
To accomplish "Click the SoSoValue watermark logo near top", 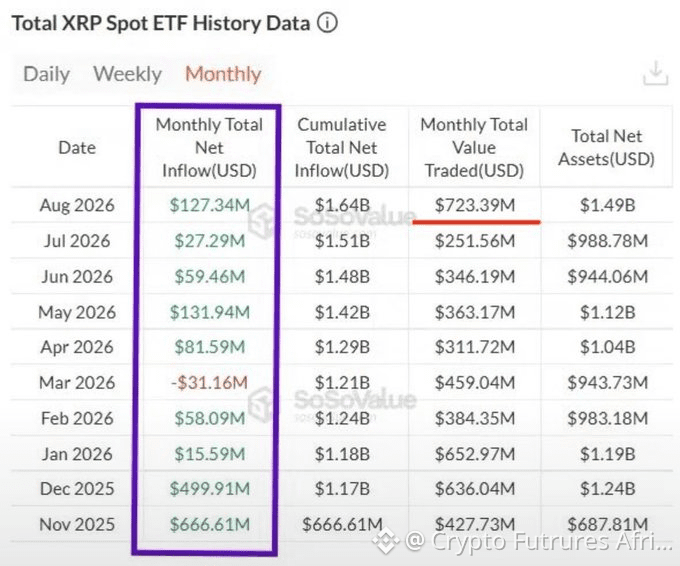I will (x=263, y=220).
